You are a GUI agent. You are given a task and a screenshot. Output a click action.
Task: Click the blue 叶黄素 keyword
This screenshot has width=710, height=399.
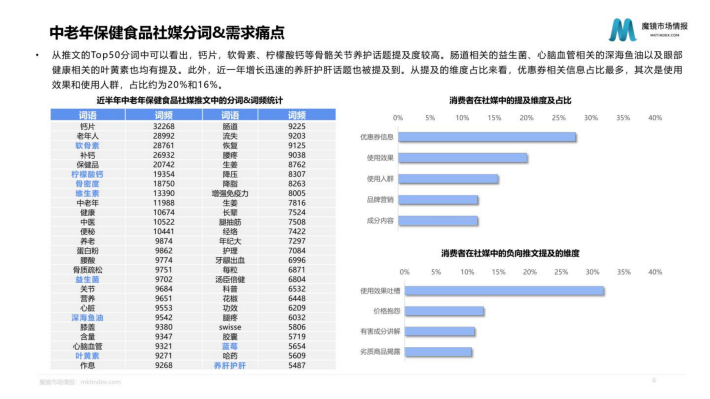87,356
